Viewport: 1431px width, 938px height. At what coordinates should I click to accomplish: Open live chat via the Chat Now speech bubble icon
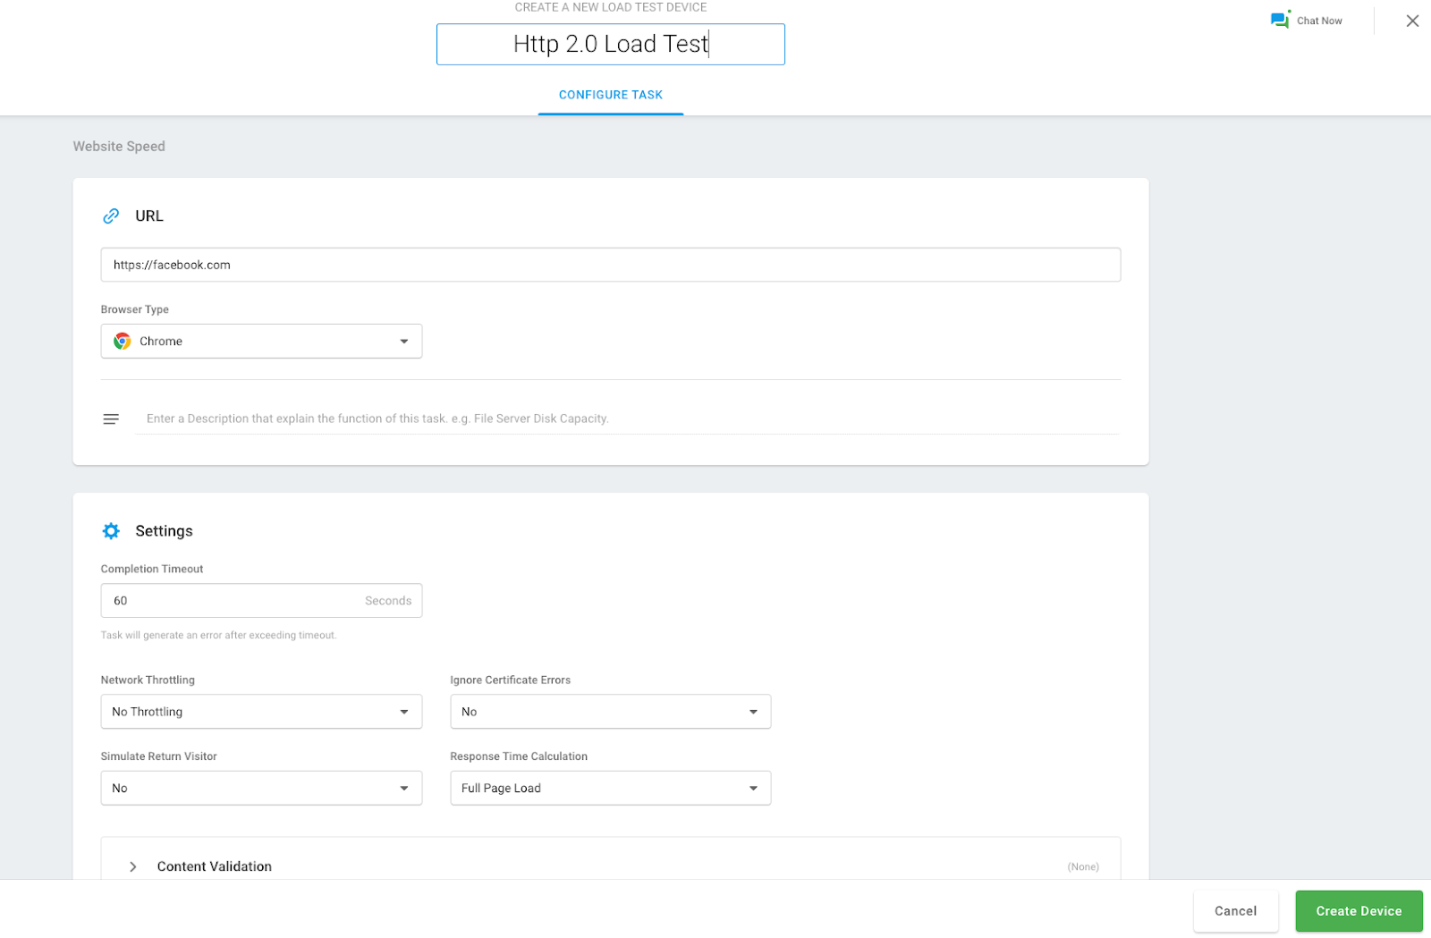[x=1279, y=19]
